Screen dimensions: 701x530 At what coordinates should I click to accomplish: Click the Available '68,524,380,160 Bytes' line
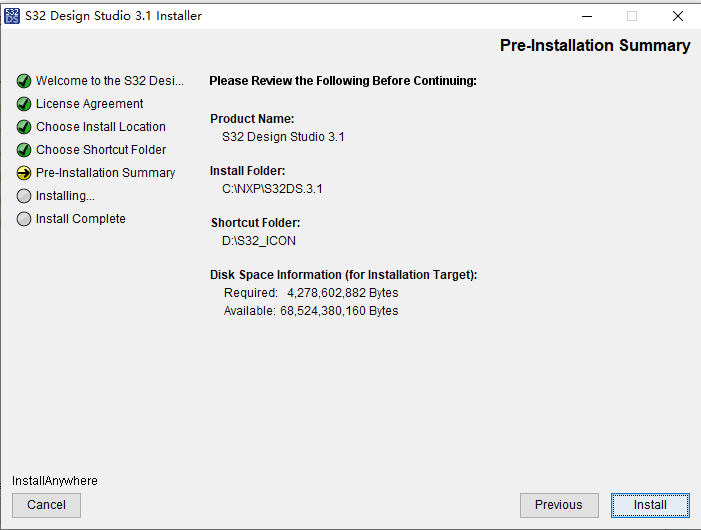(x=311, y=311)
